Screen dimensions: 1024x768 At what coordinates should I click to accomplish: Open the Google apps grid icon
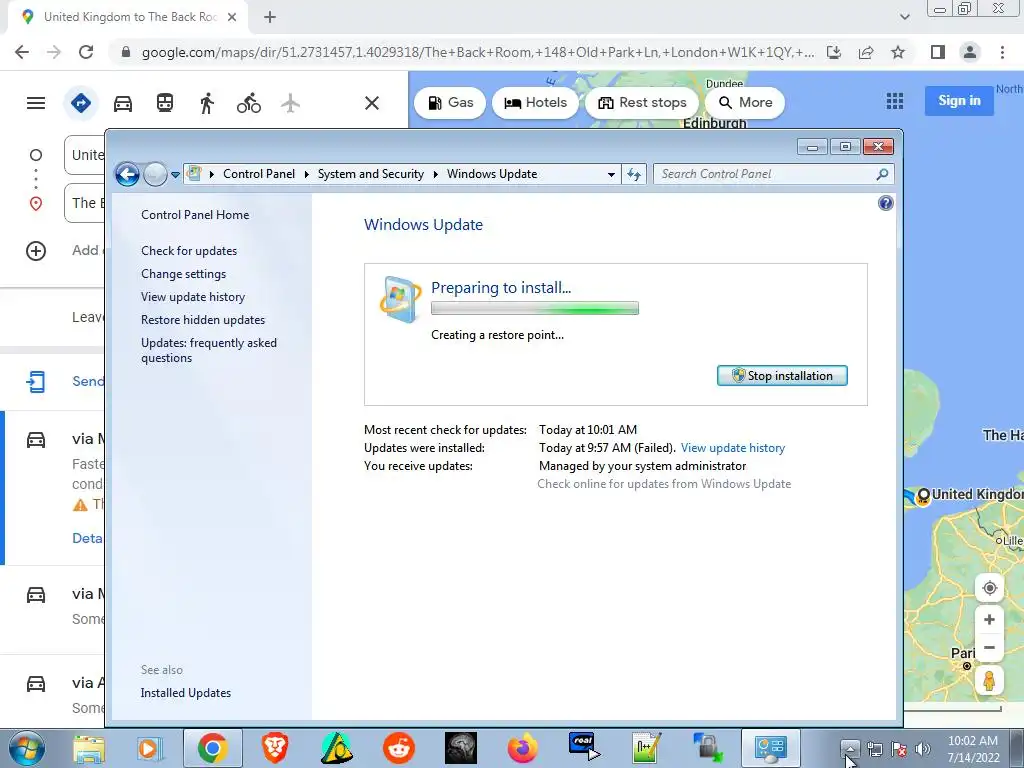click(895, 101)
